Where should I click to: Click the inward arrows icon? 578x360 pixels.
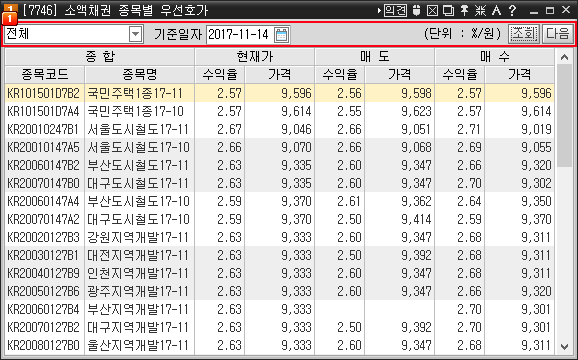coord(480,10)
